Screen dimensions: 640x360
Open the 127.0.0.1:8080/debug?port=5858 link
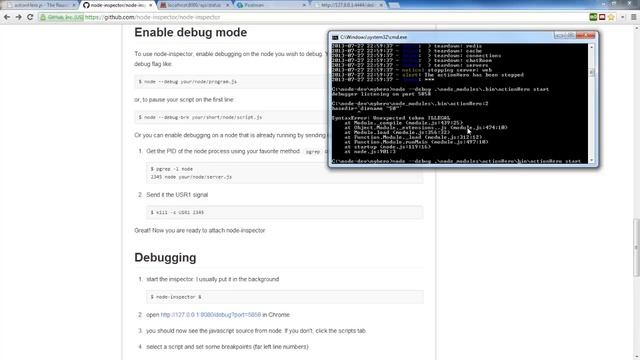(211, 315)
